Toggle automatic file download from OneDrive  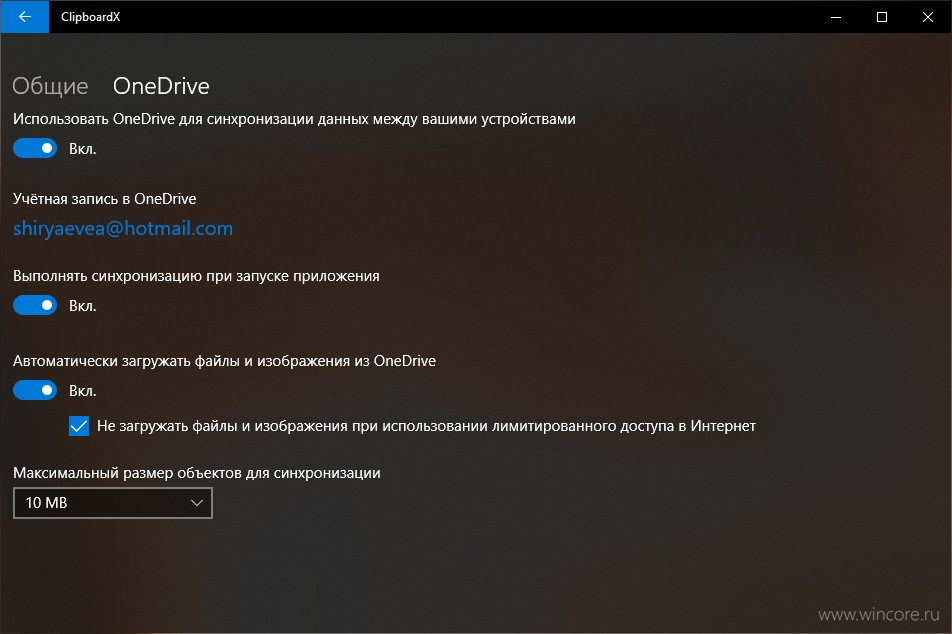click(35, 390)
